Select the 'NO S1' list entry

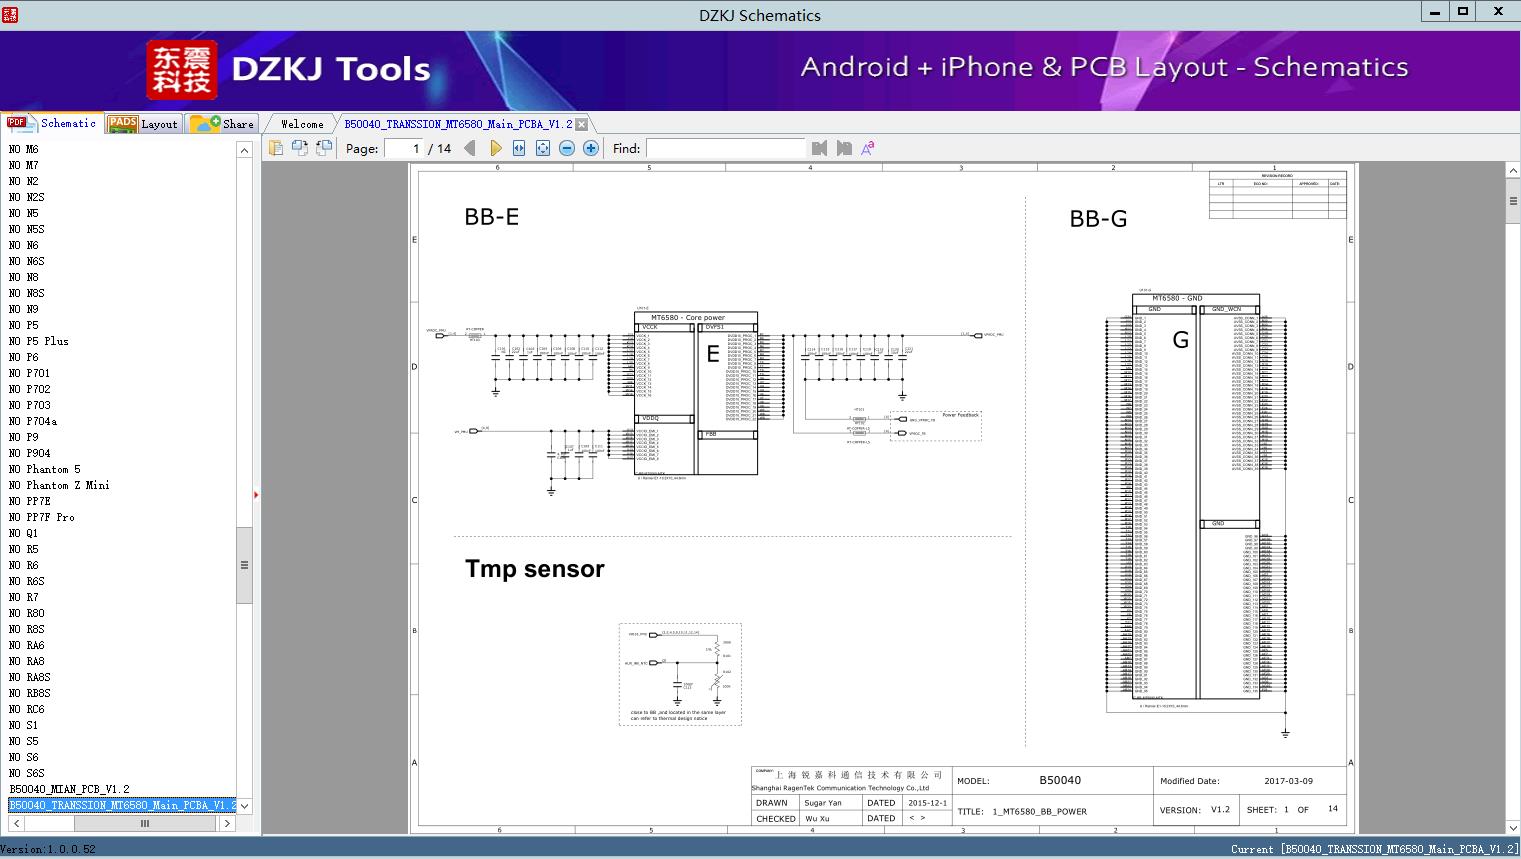(24, 725)
